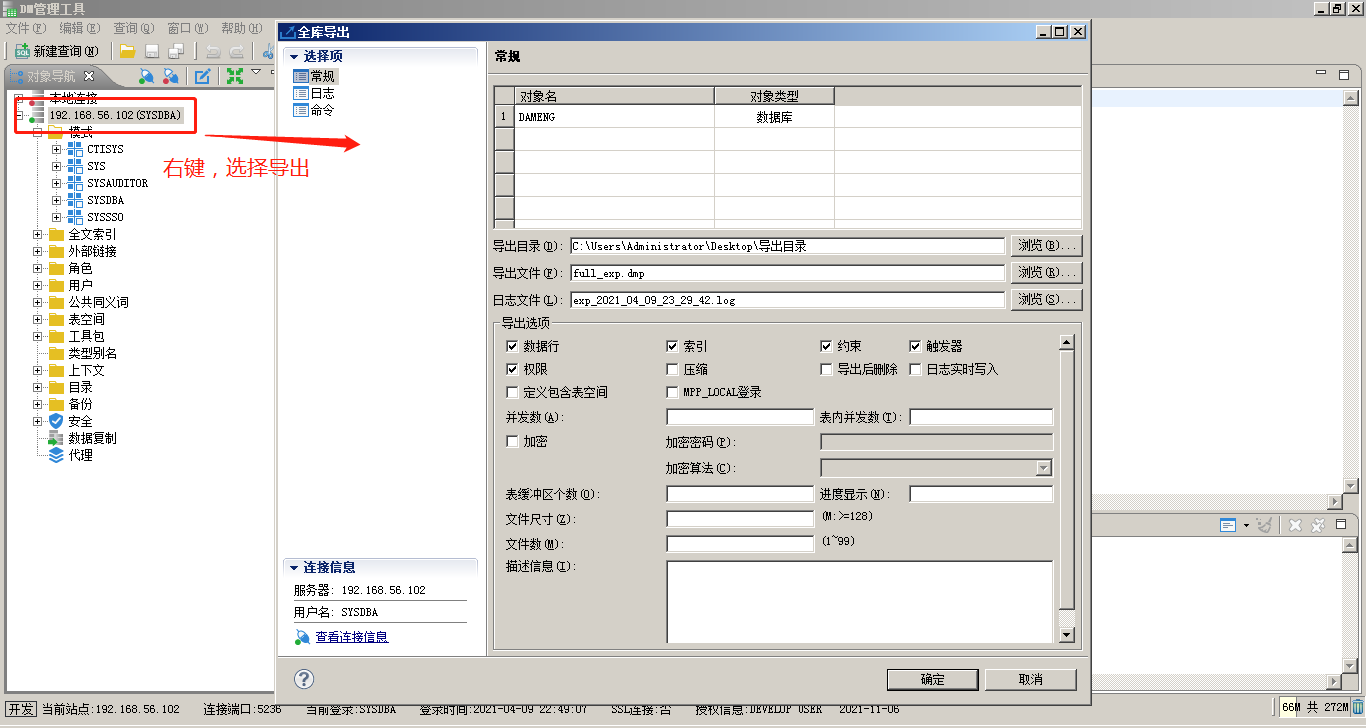Click inside the 描述信息 text area

pos(860,600)
